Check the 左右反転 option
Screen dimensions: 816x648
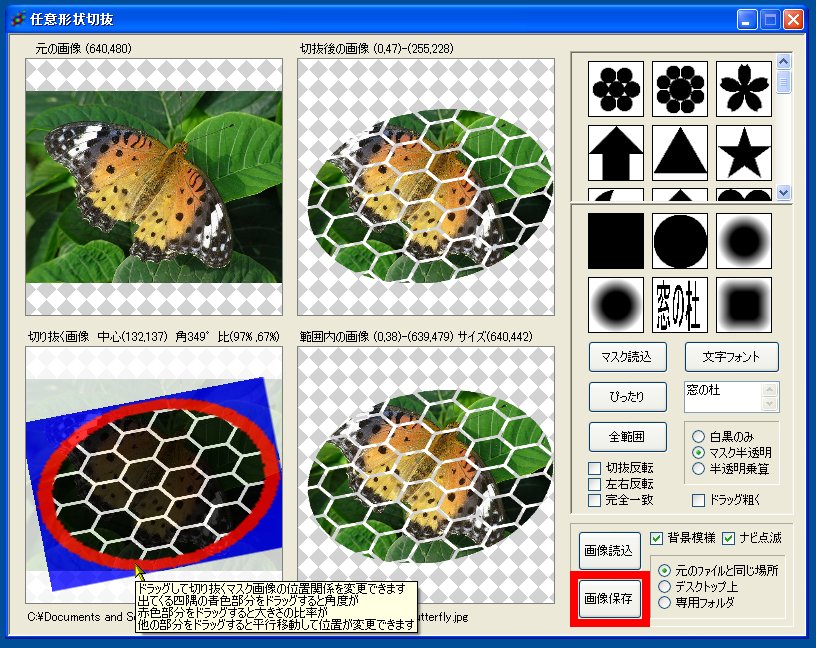click(x=594, y=483)
